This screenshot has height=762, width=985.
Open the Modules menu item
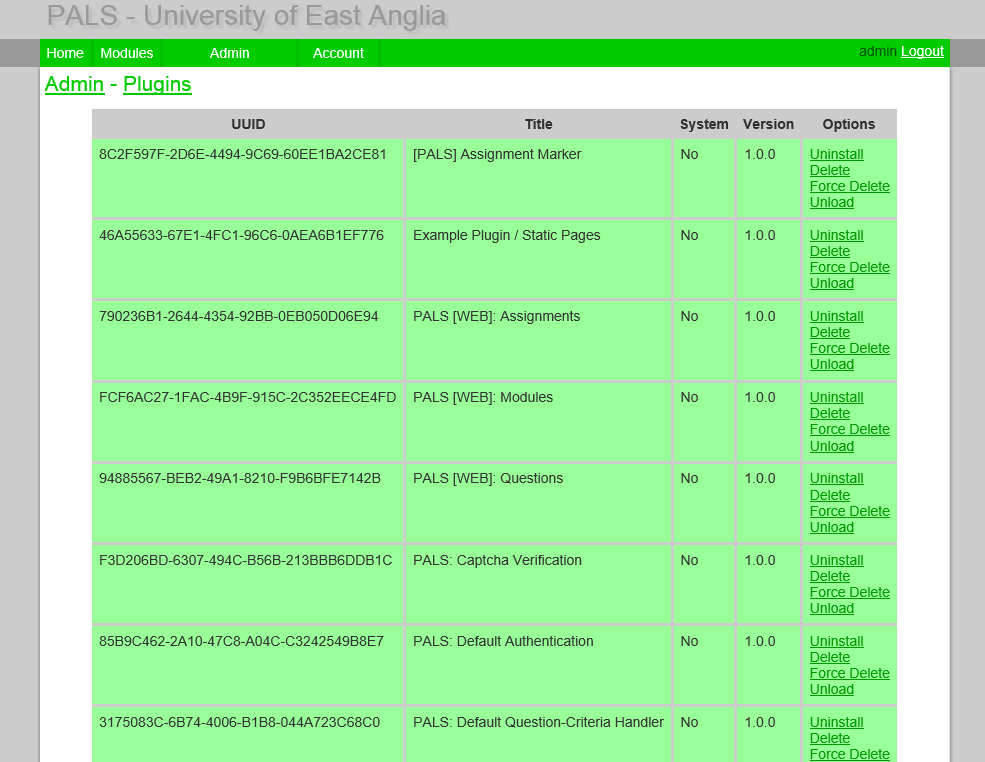click(x=127, y=53)
